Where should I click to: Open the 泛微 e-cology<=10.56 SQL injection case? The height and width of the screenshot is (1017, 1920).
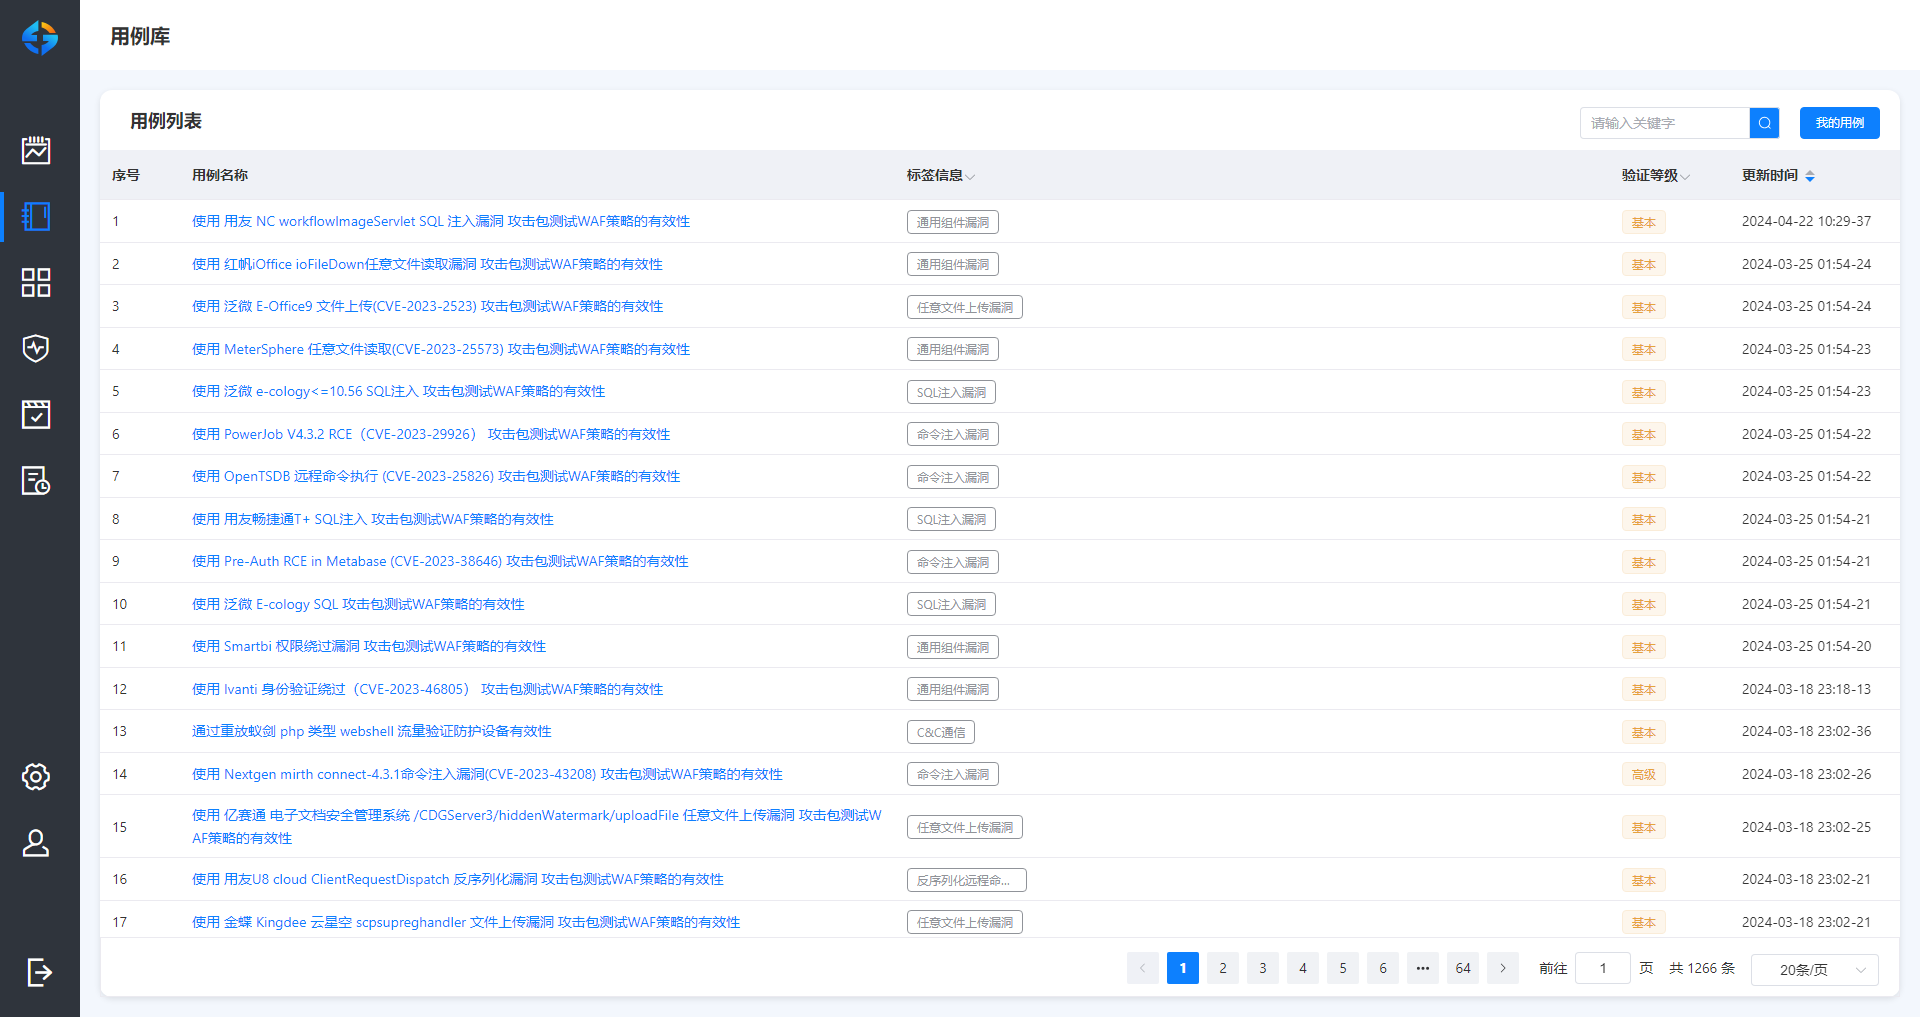coord(398,391)
